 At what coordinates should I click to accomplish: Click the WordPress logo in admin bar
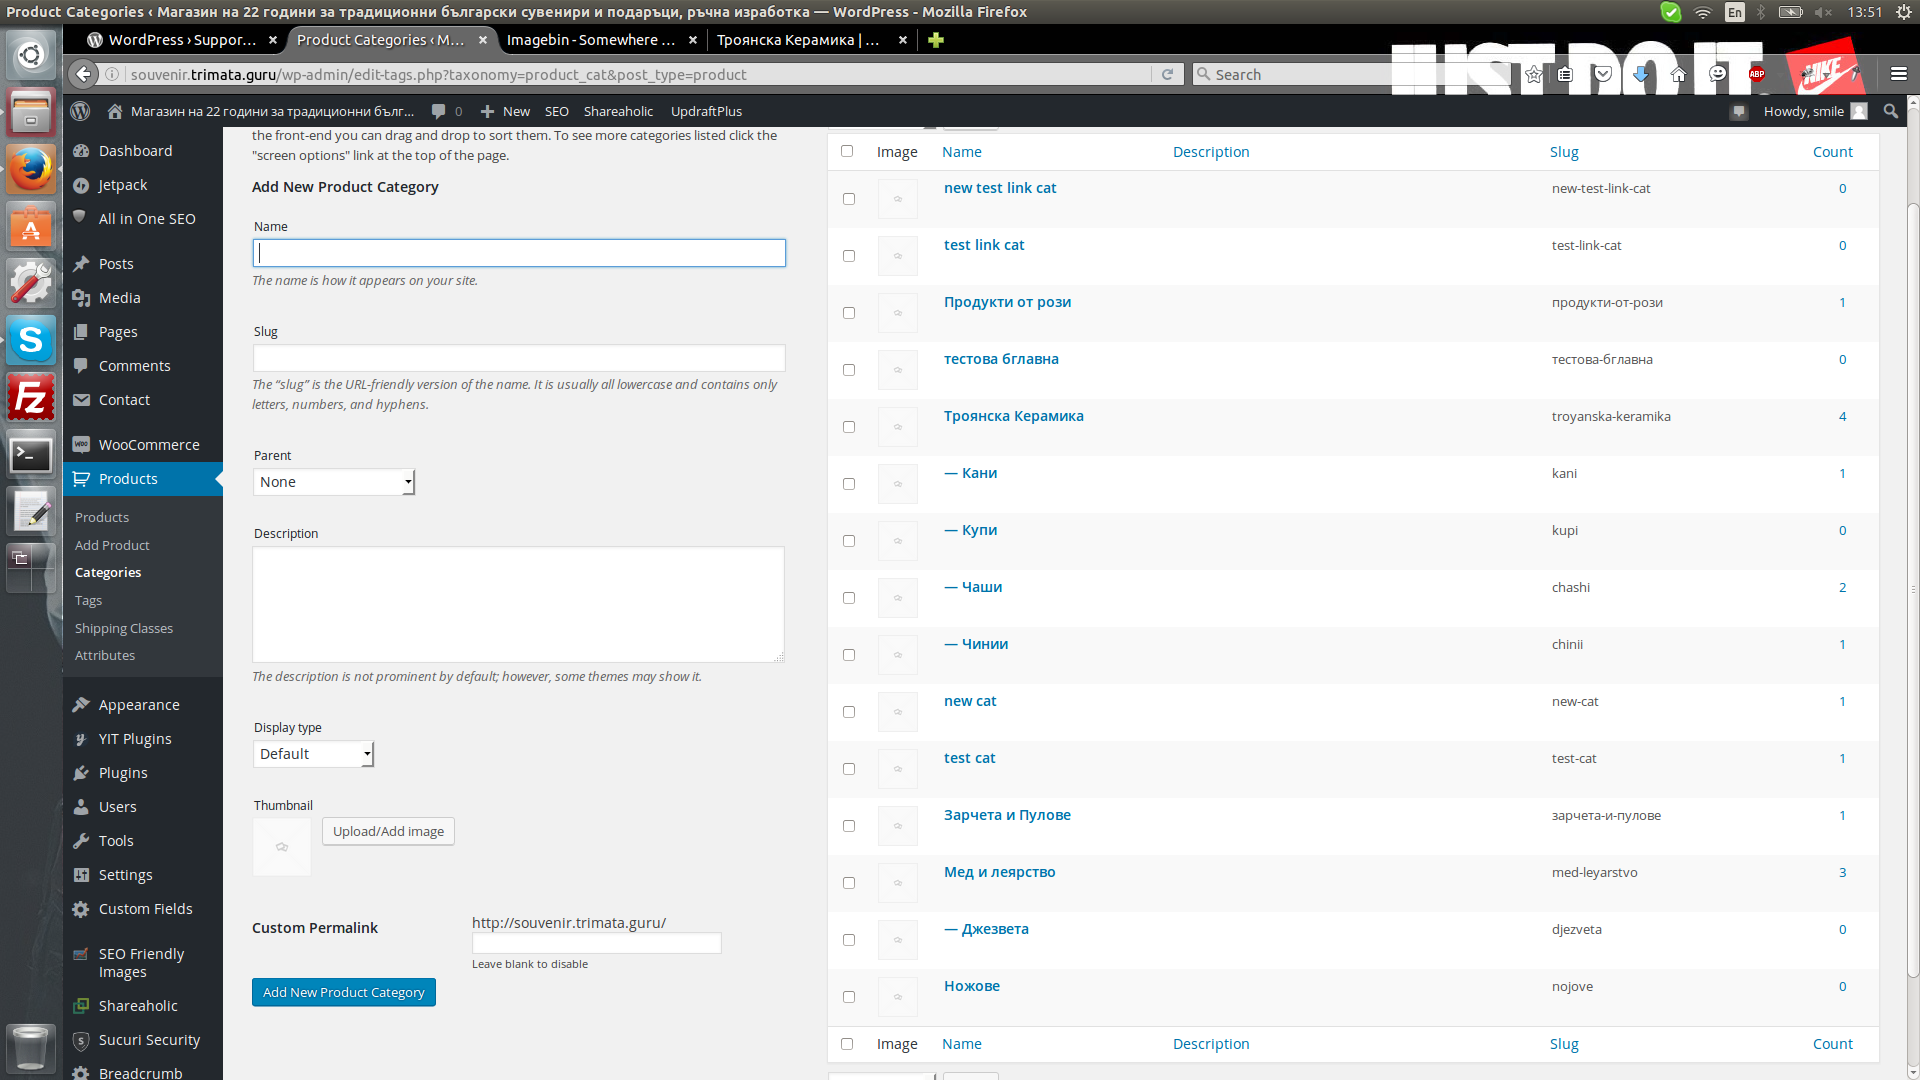[x=81, y=111]
